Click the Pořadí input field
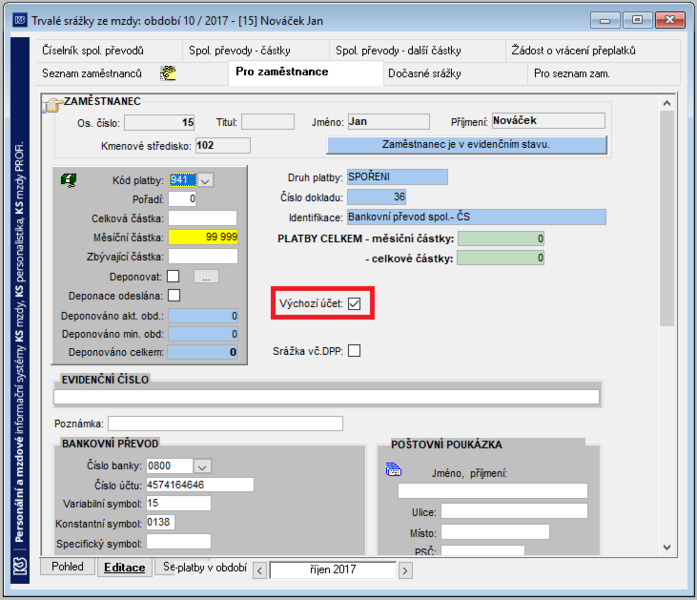This screenshot has width=697, height=600. click(182, 199)
